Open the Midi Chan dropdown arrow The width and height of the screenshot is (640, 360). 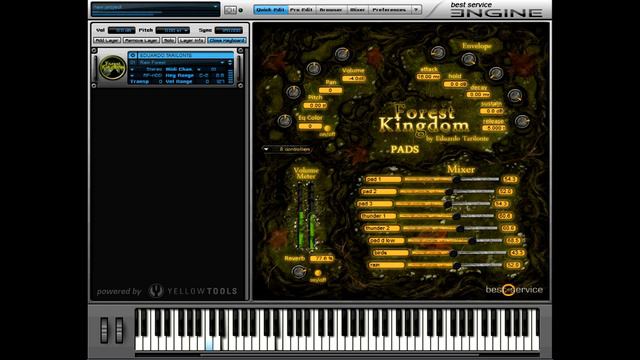pyautogui.click(x=199, y=69)
